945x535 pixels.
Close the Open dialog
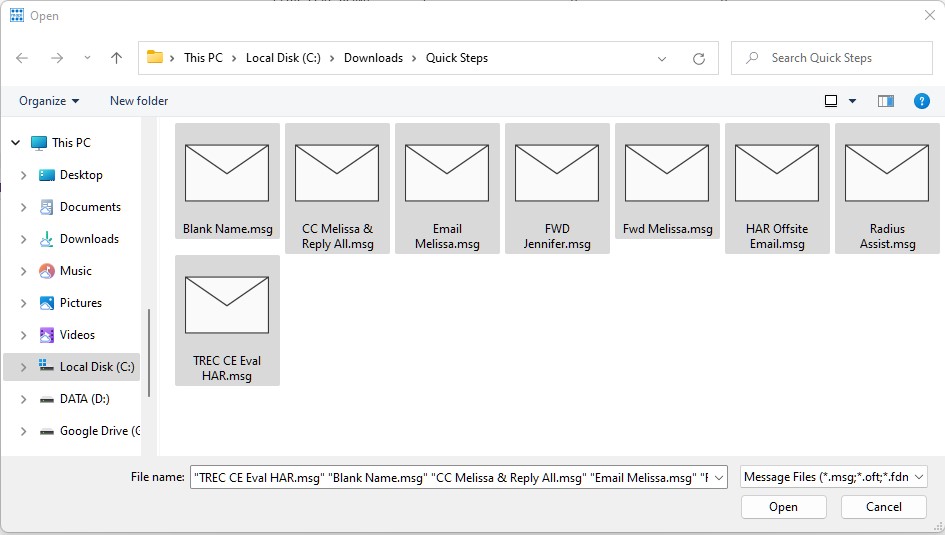[929, 15]
